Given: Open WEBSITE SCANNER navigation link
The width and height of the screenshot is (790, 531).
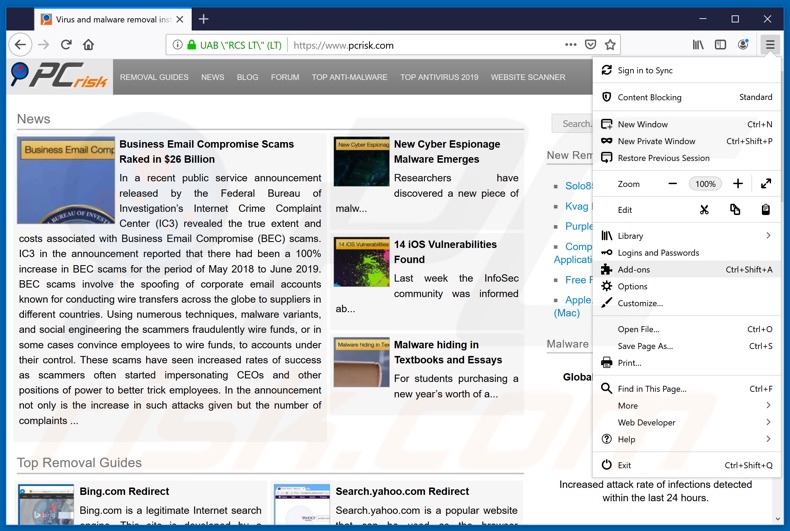Looking at the screenshot, I should point(528,77).
